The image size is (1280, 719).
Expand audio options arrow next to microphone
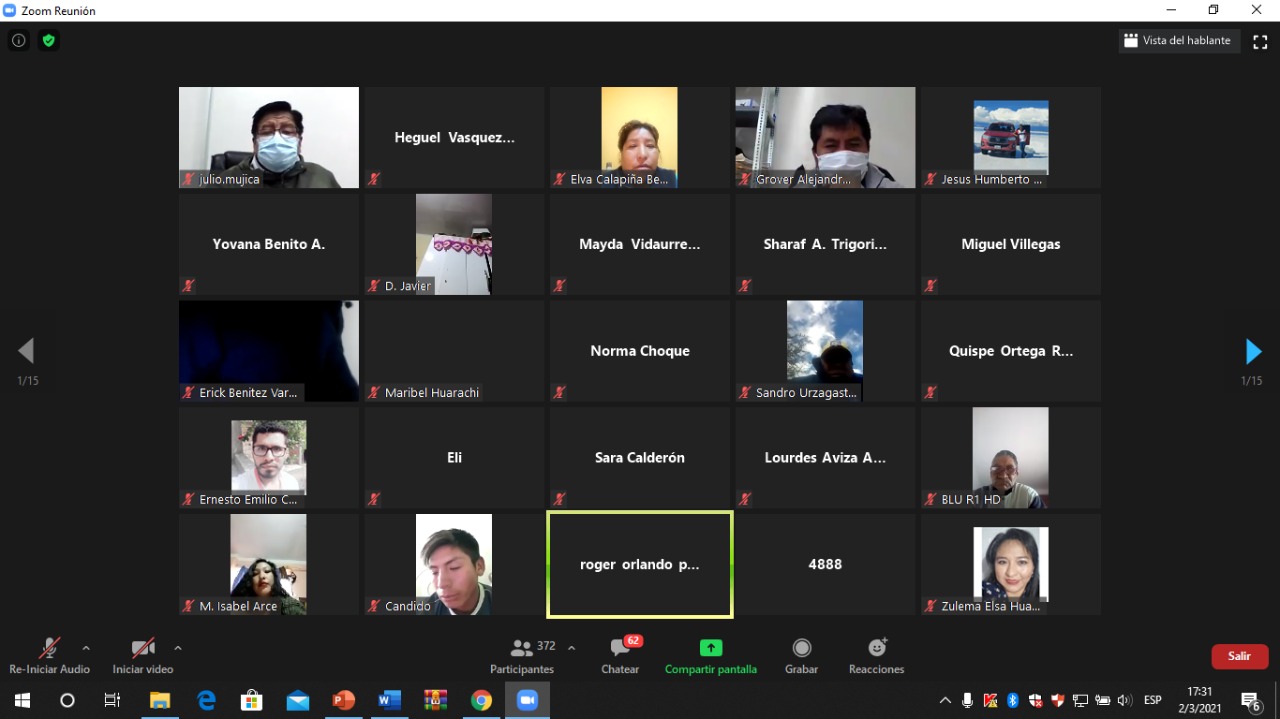[86, 648]
